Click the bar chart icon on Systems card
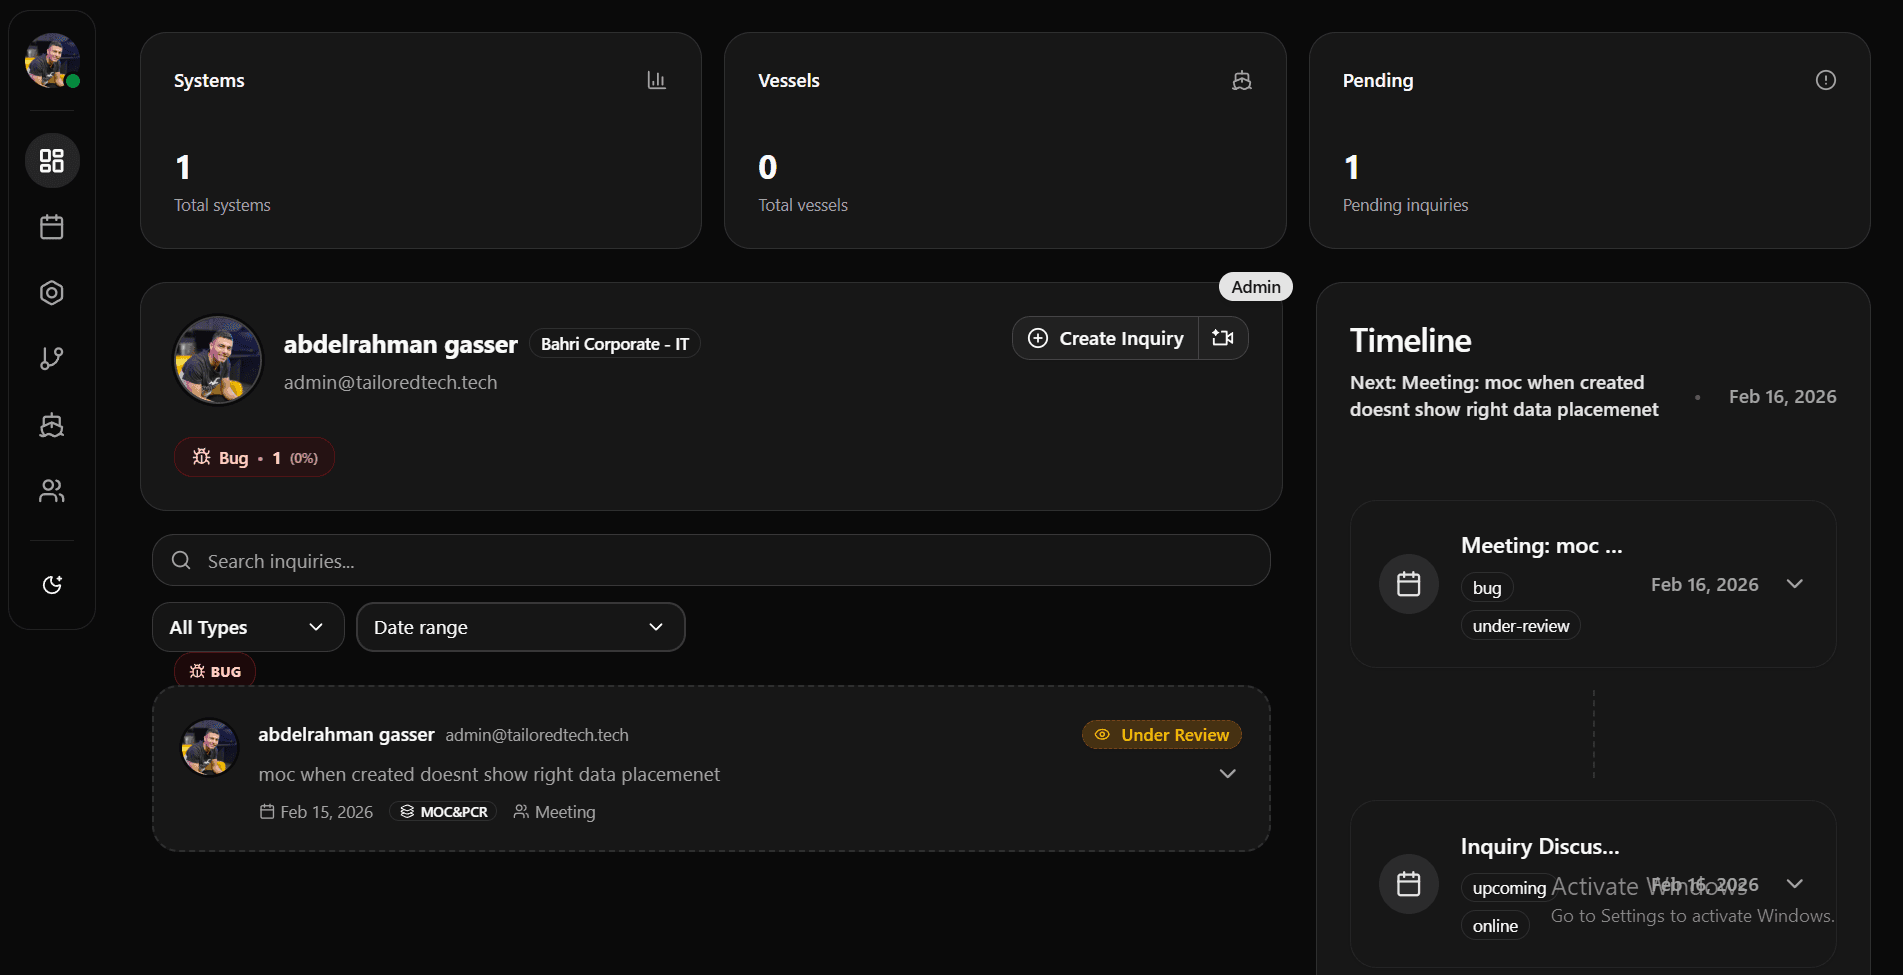Image resolution: width=1903 pixels, height=975 pixels. tap(657, 80)
